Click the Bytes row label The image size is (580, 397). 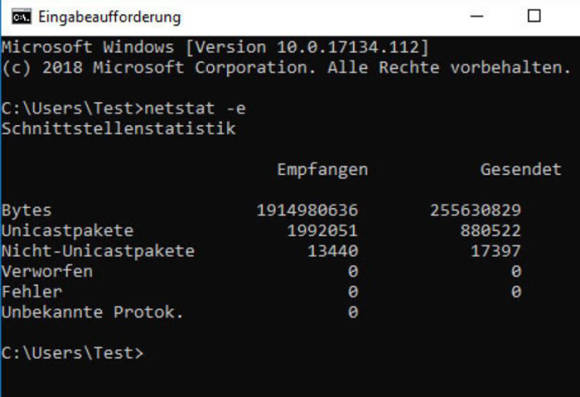pos(27,211)
